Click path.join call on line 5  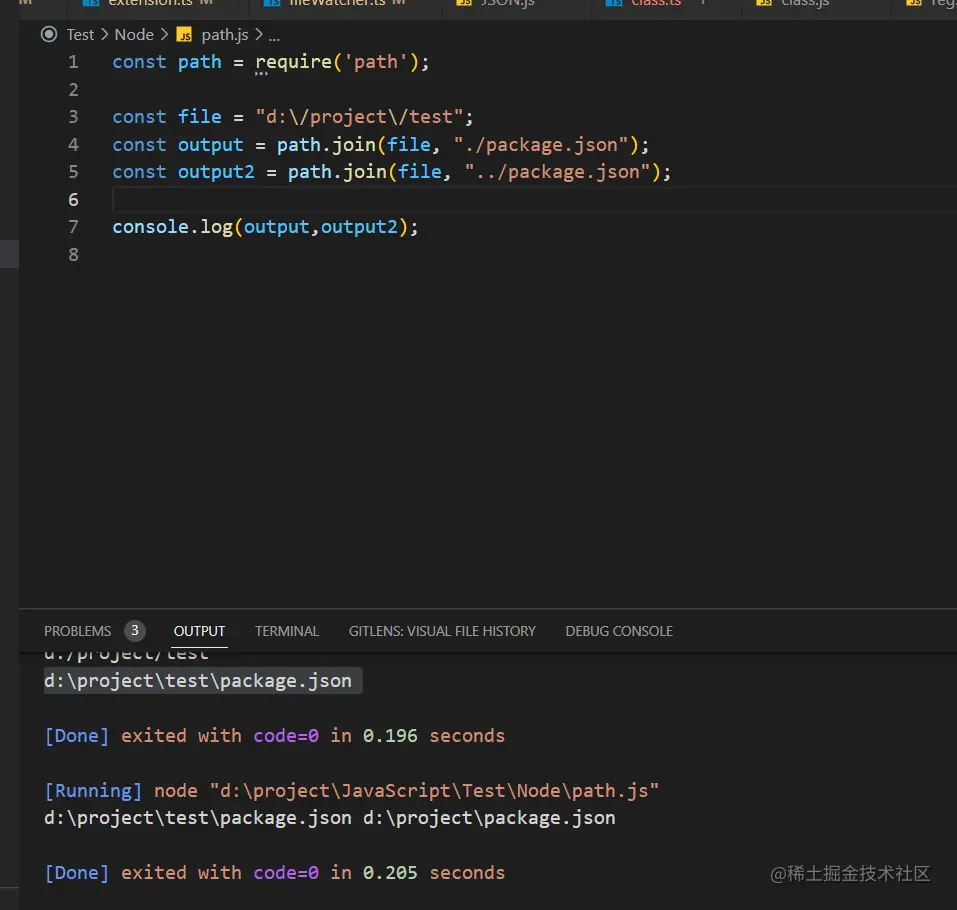click(x=338, y=172)
